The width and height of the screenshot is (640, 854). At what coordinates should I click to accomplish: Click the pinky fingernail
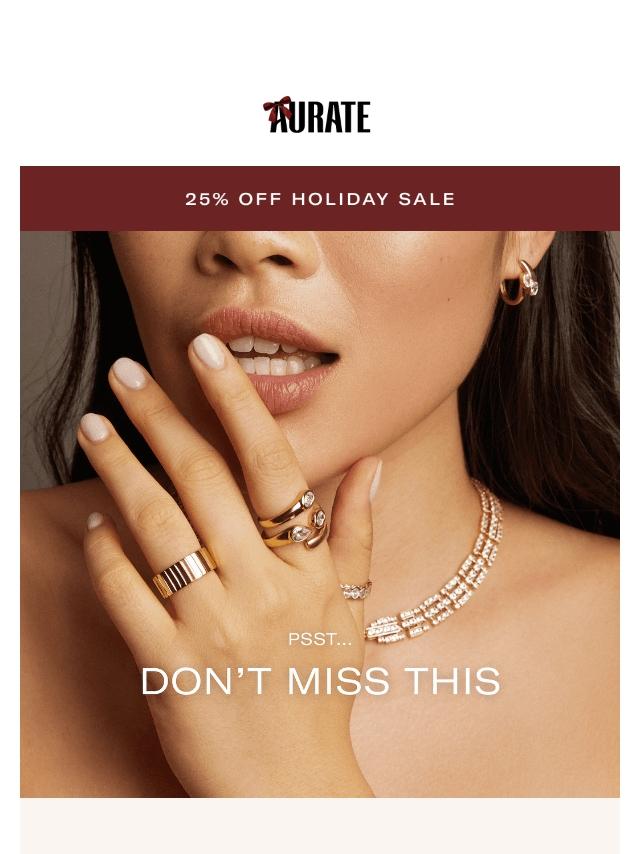pyautogui.click(x=95, y=521)
